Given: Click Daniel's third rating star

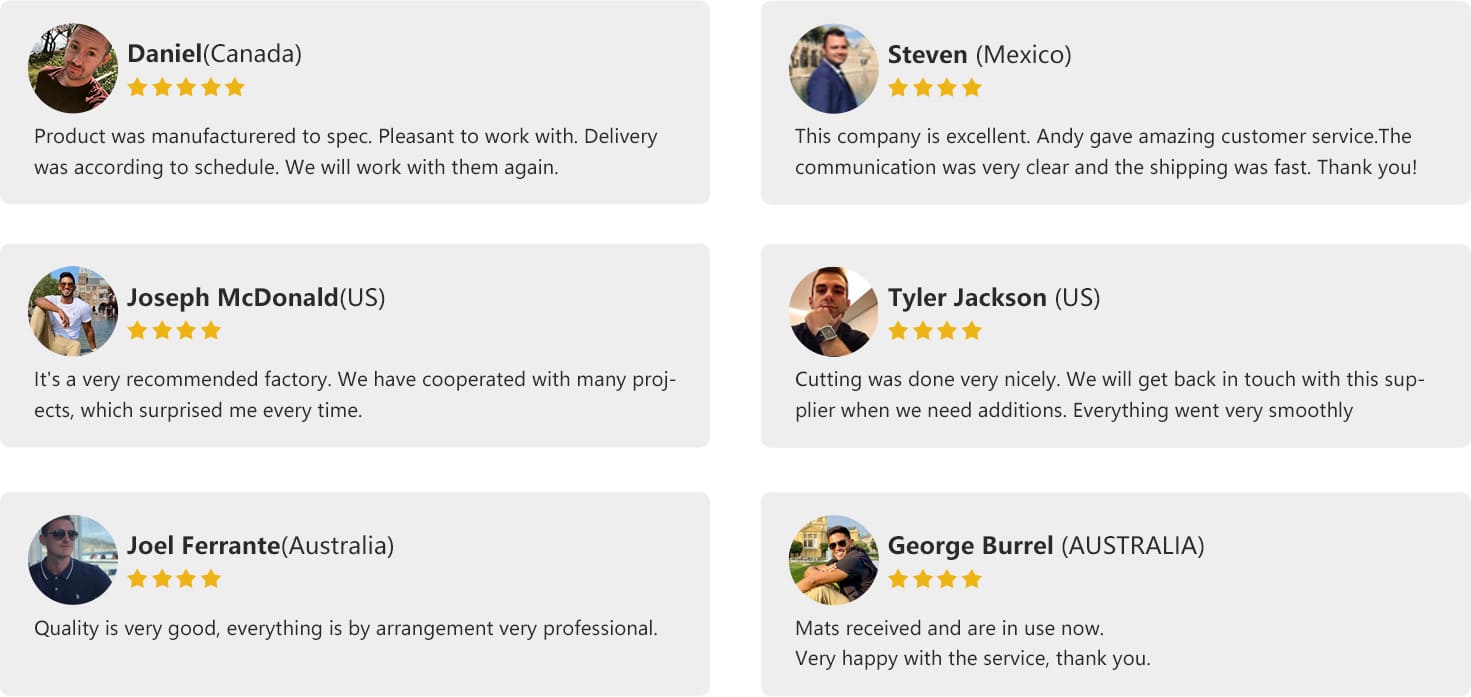Looking at the screenshot, I should tap(186, 87).
